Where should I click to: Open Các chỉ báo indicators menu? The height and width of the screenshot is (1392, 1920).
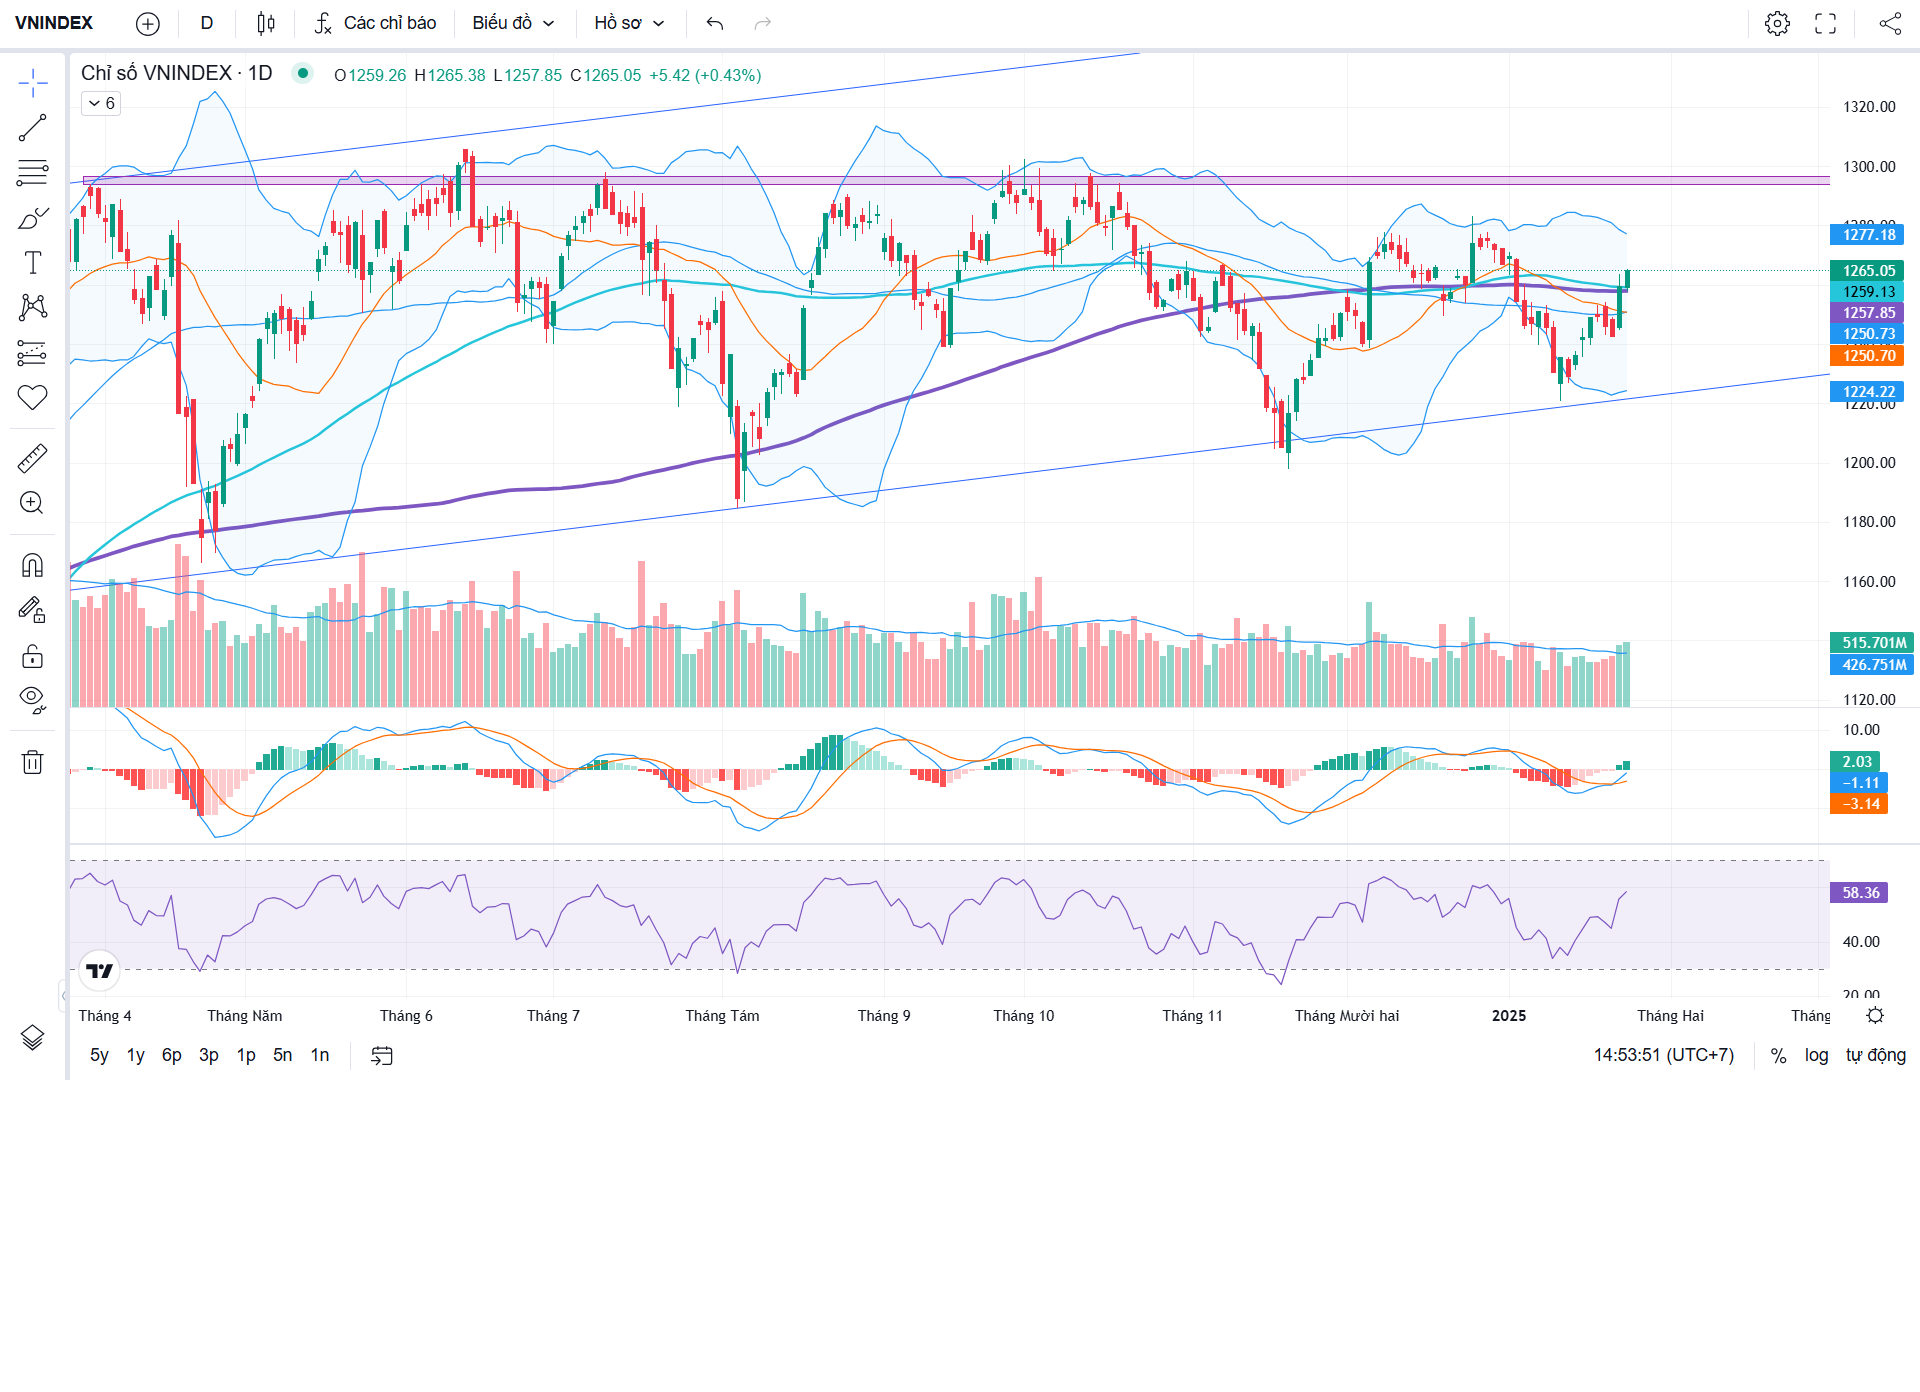376,23
